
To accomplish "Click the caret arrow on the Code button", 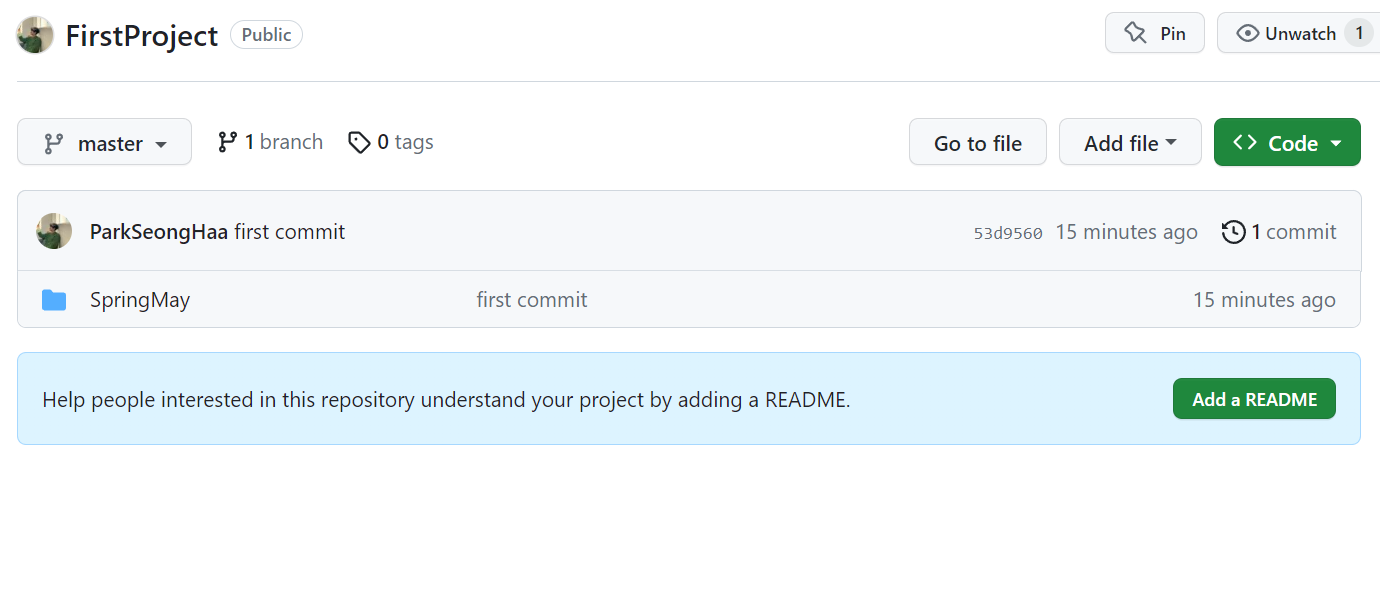I will [x=1335, y=144].
